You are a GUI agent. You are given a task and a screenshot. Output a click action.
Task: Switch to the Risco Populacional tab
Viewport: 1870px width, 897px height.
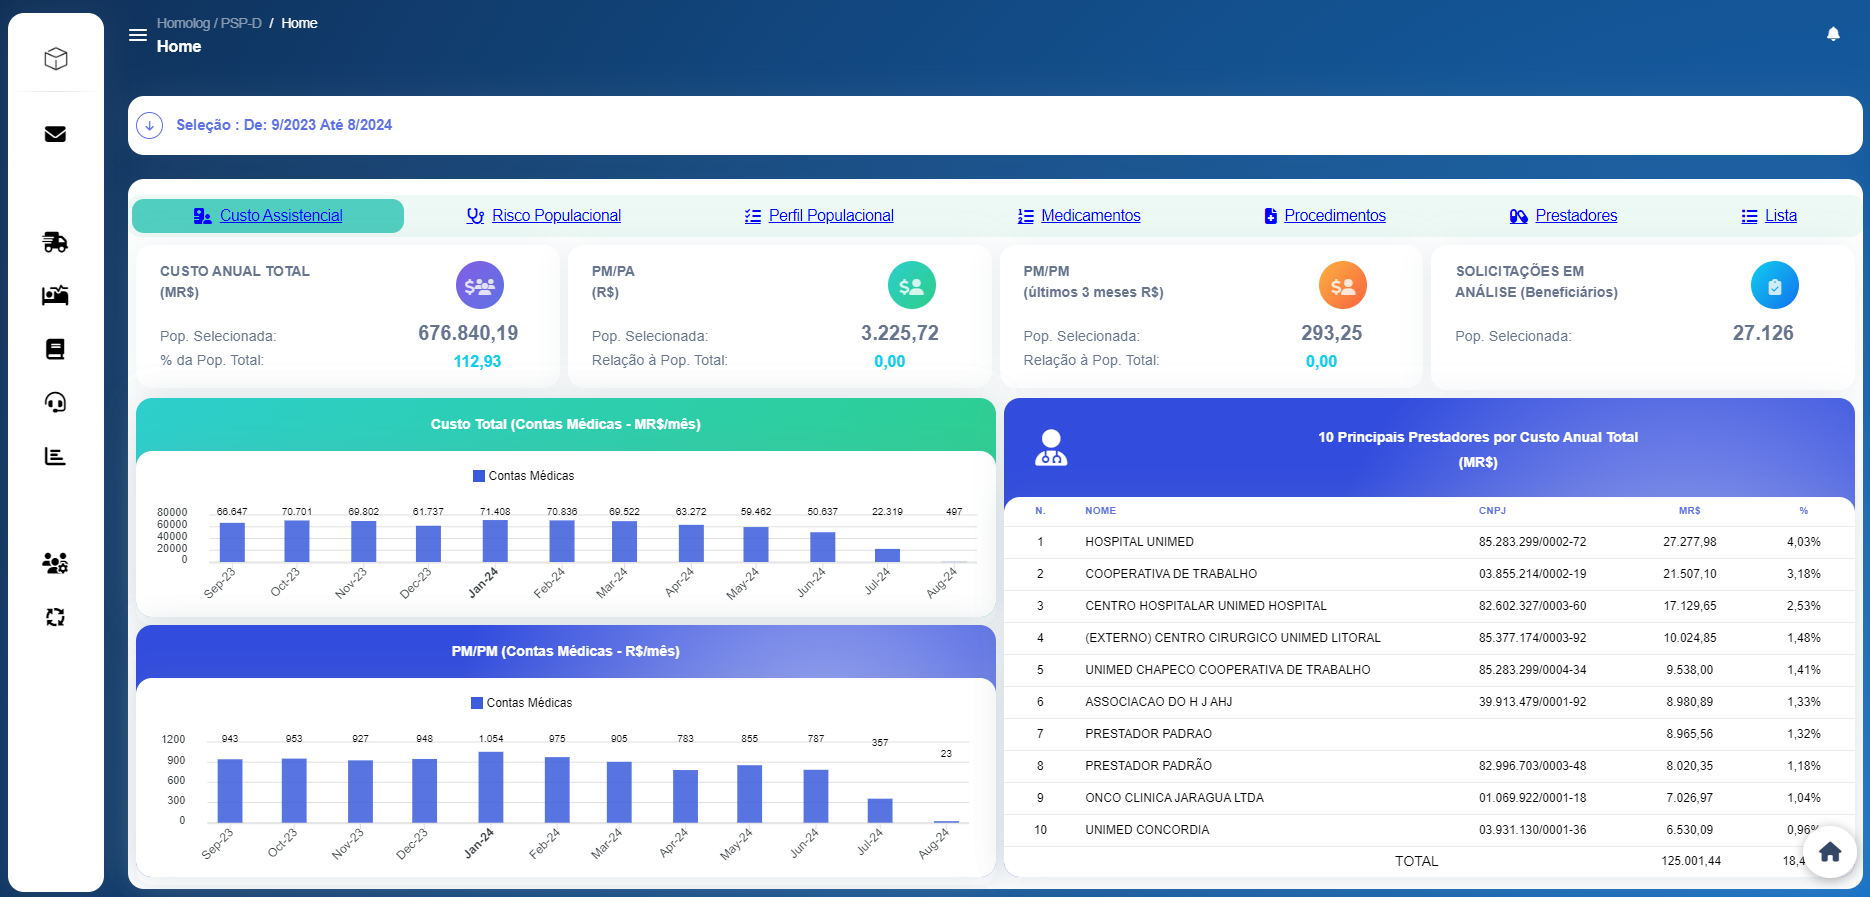coord(555,216)
